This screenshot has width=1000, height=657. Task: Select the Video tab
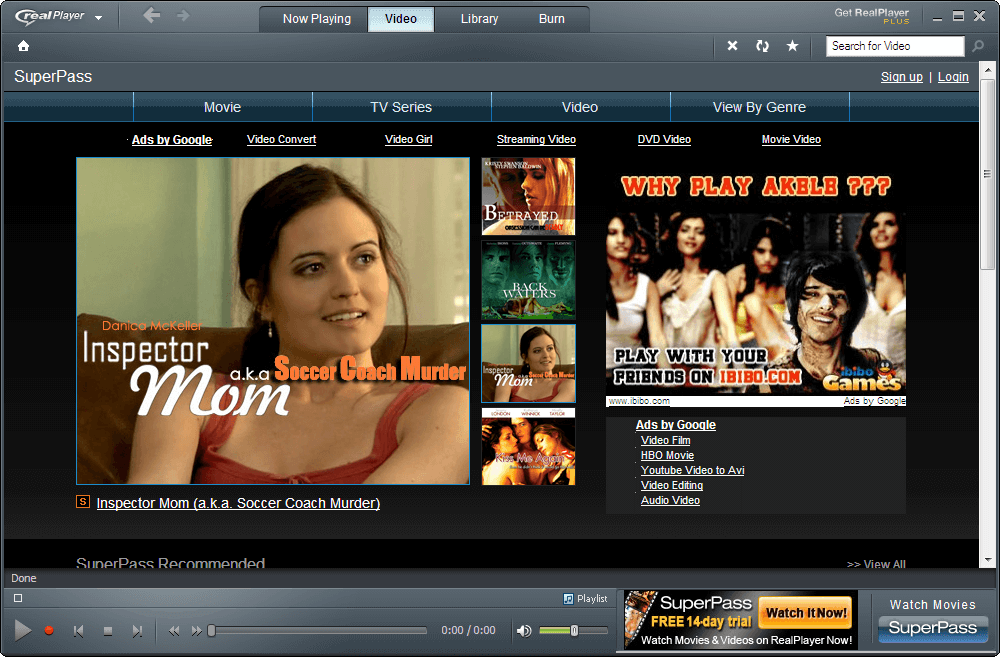click(401, 19)
